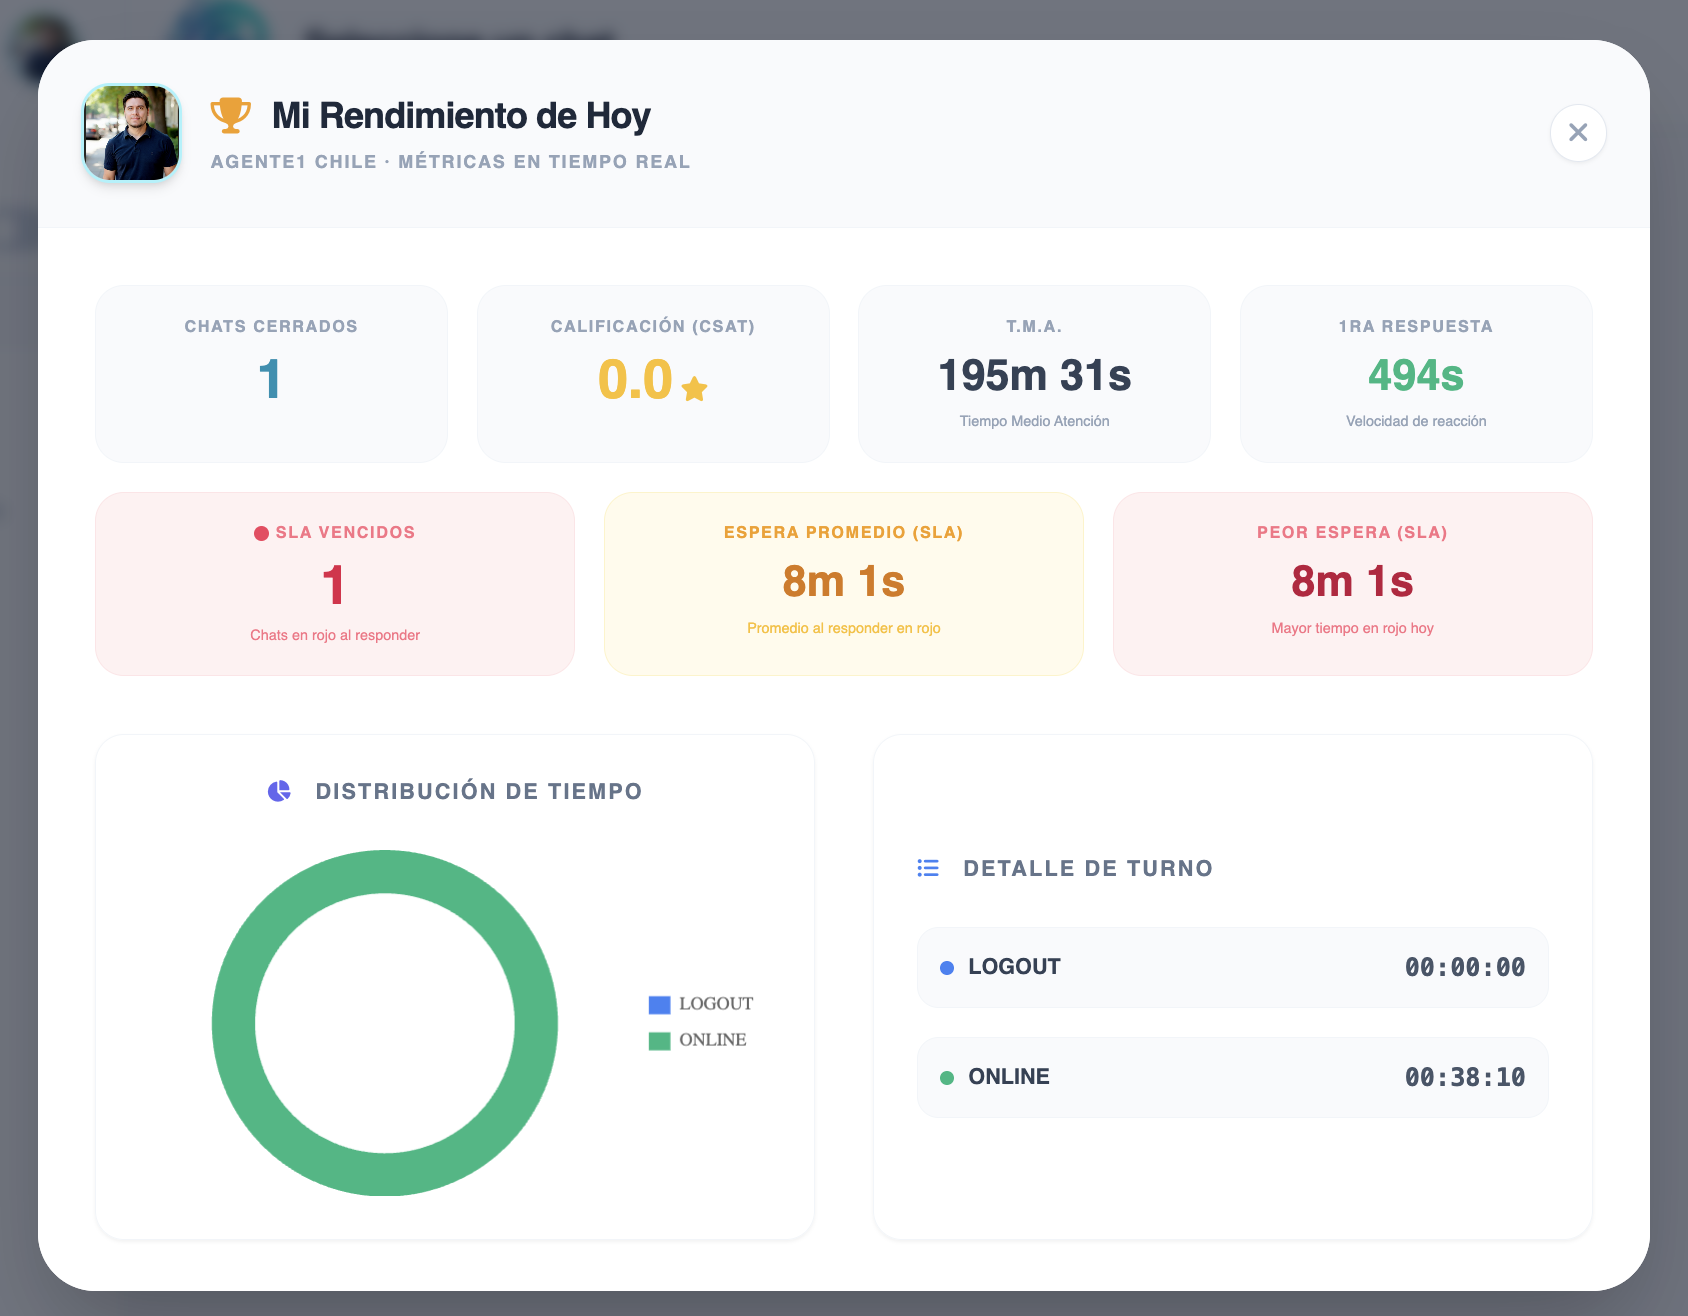Click the Mi Rendimiento de Hoy title
Screen dimensions: 1688x1316
pyautogui.click(x=461, y=116)
